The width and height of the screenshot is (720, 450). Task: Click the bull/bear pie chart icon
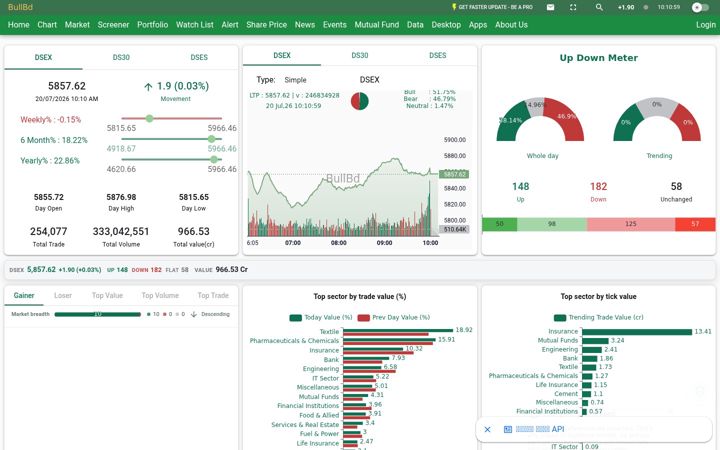360,101
